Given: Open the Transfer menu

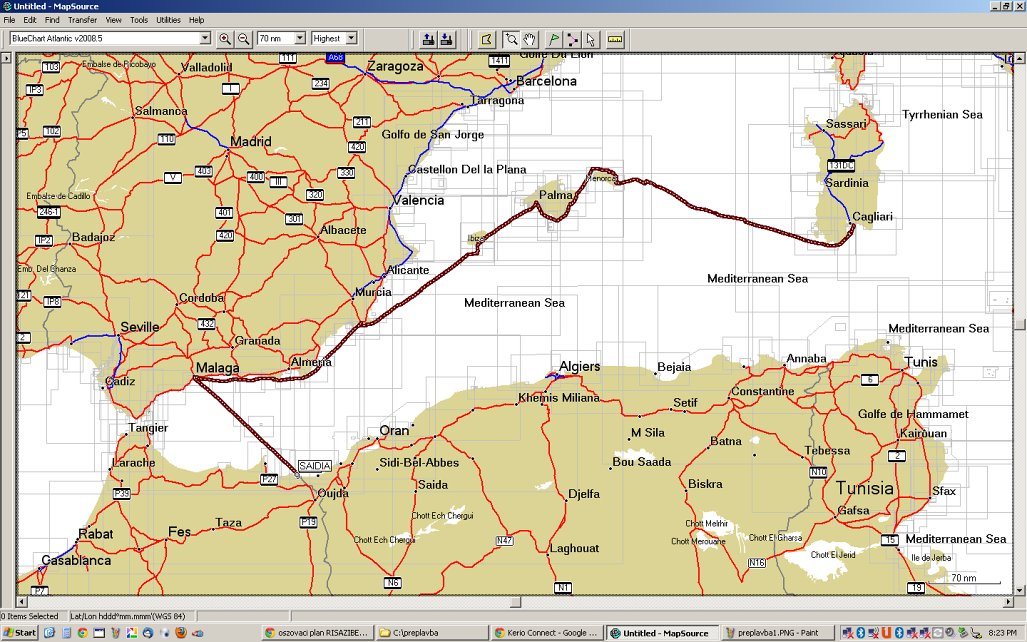Looking at the screenshot, I should (82, 20).
